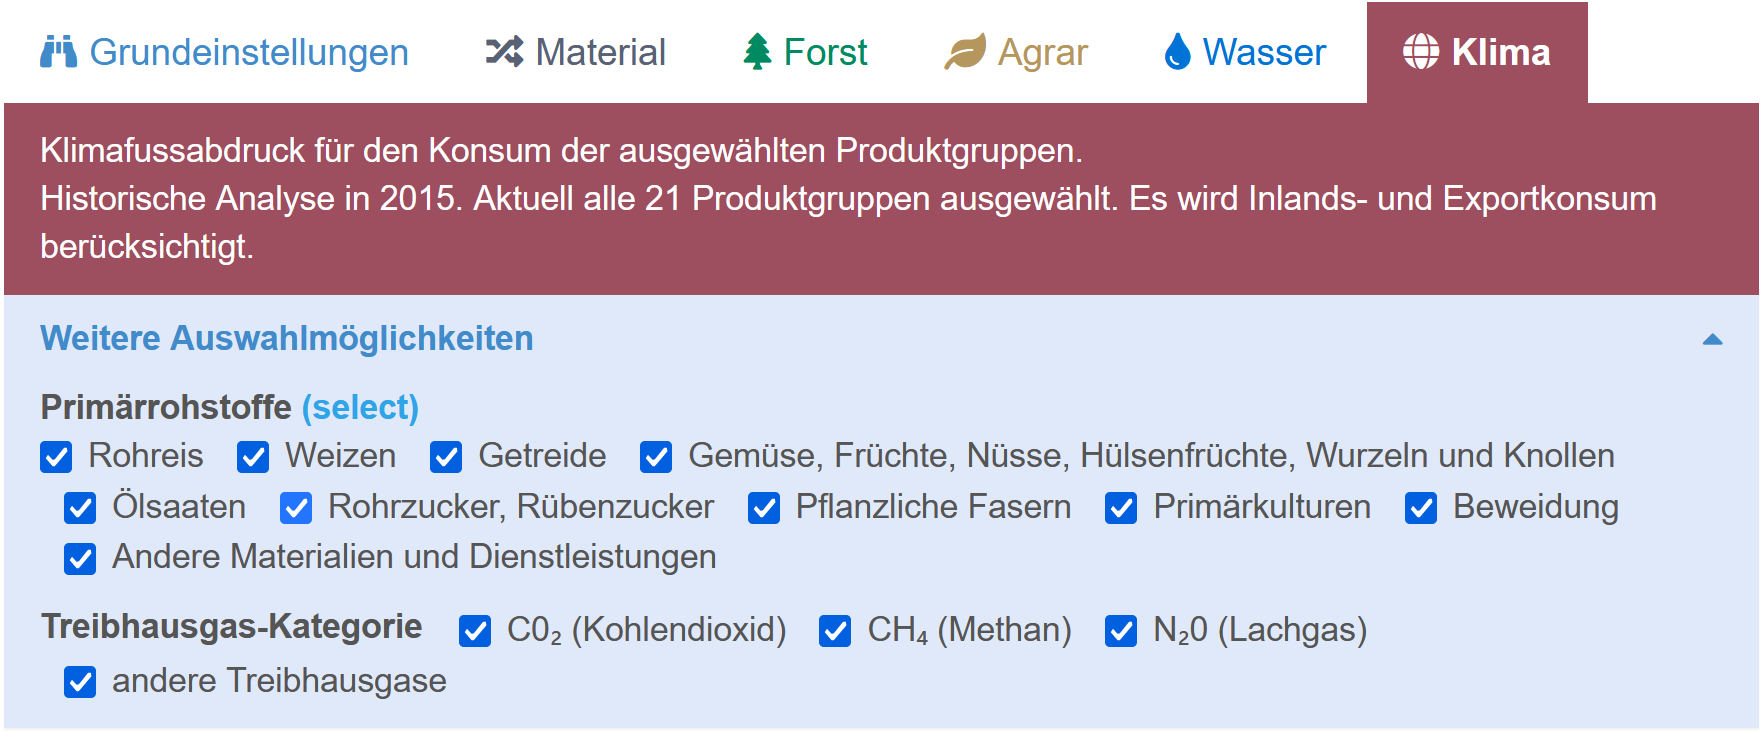Uncheck the Rohreis checkbox
Viewport: 1763px width, 733px height.
56,457
